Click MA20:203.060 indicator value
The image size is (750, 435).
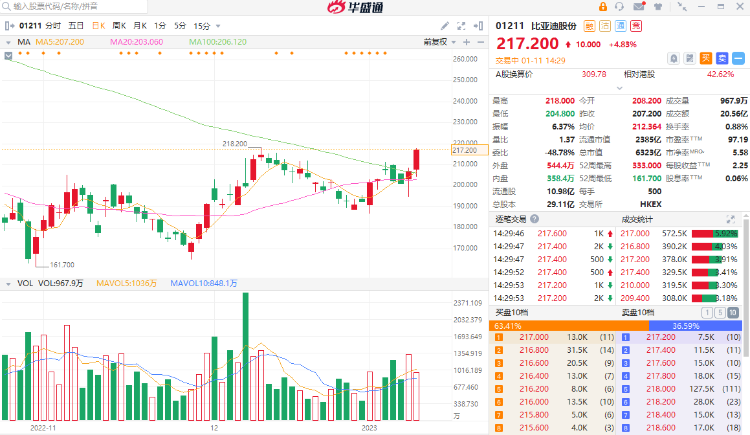click(x=136, y=42)
